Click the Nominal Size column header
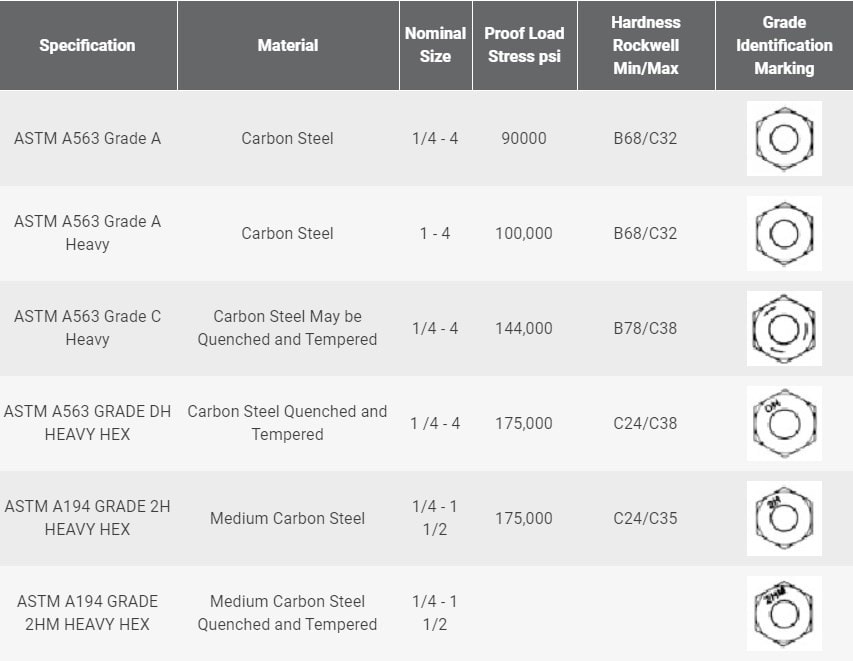Image resolution: width=853 pixels, height=661 pixels. [x=435, y=45]
